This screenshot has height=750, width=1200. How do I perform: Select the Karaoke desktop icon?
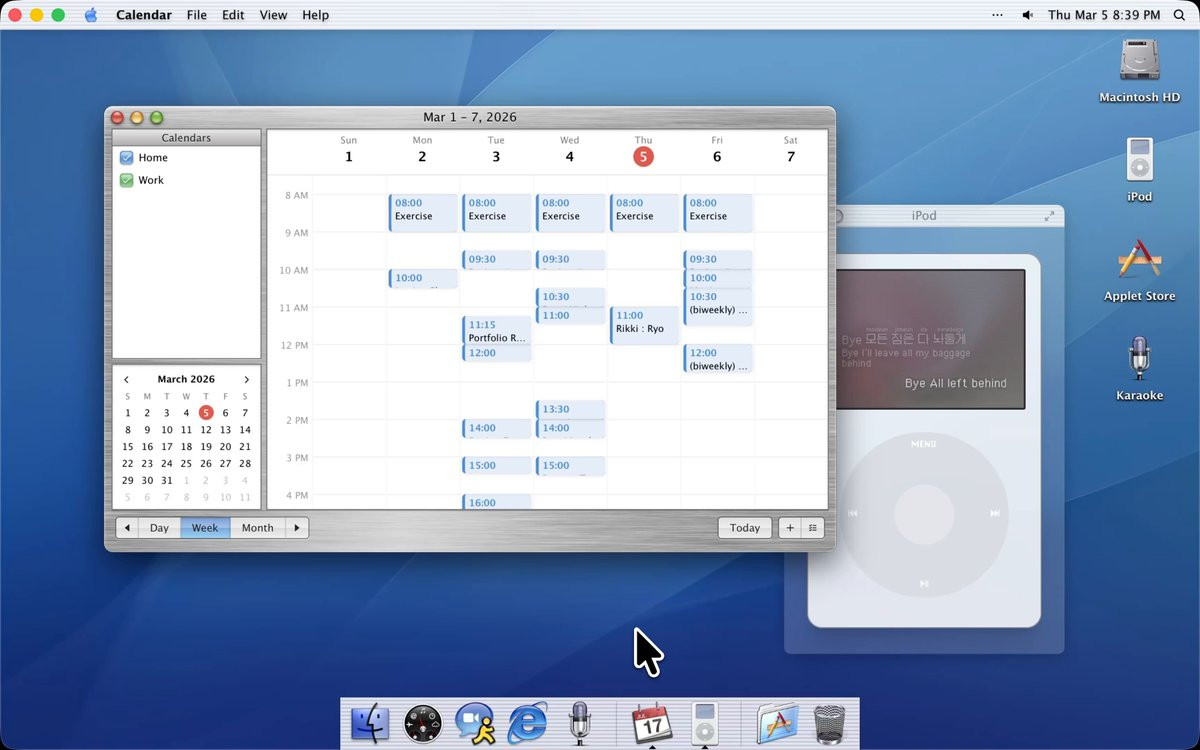tap(1139, 368)
